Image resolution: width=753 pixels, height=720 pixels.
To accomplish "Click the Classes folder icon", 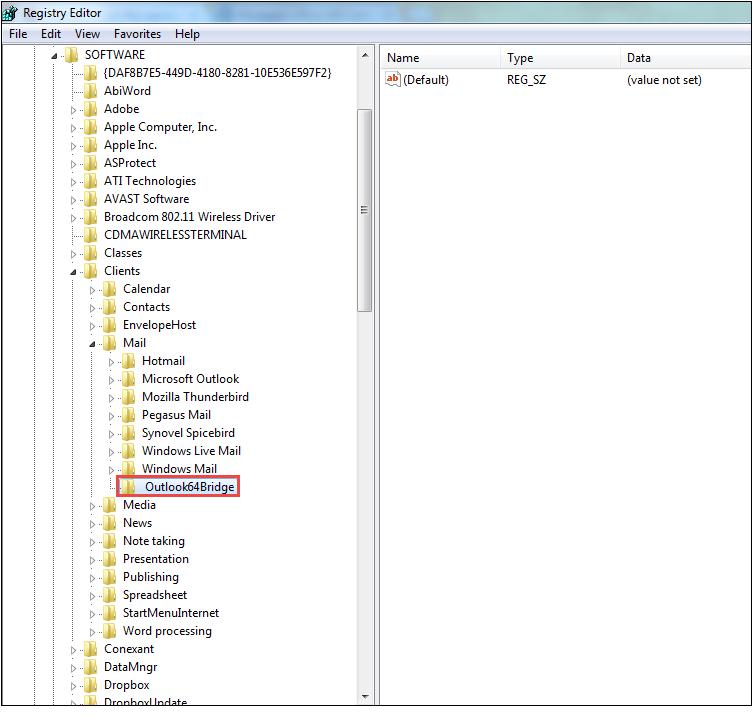I will tap(90, 253).
